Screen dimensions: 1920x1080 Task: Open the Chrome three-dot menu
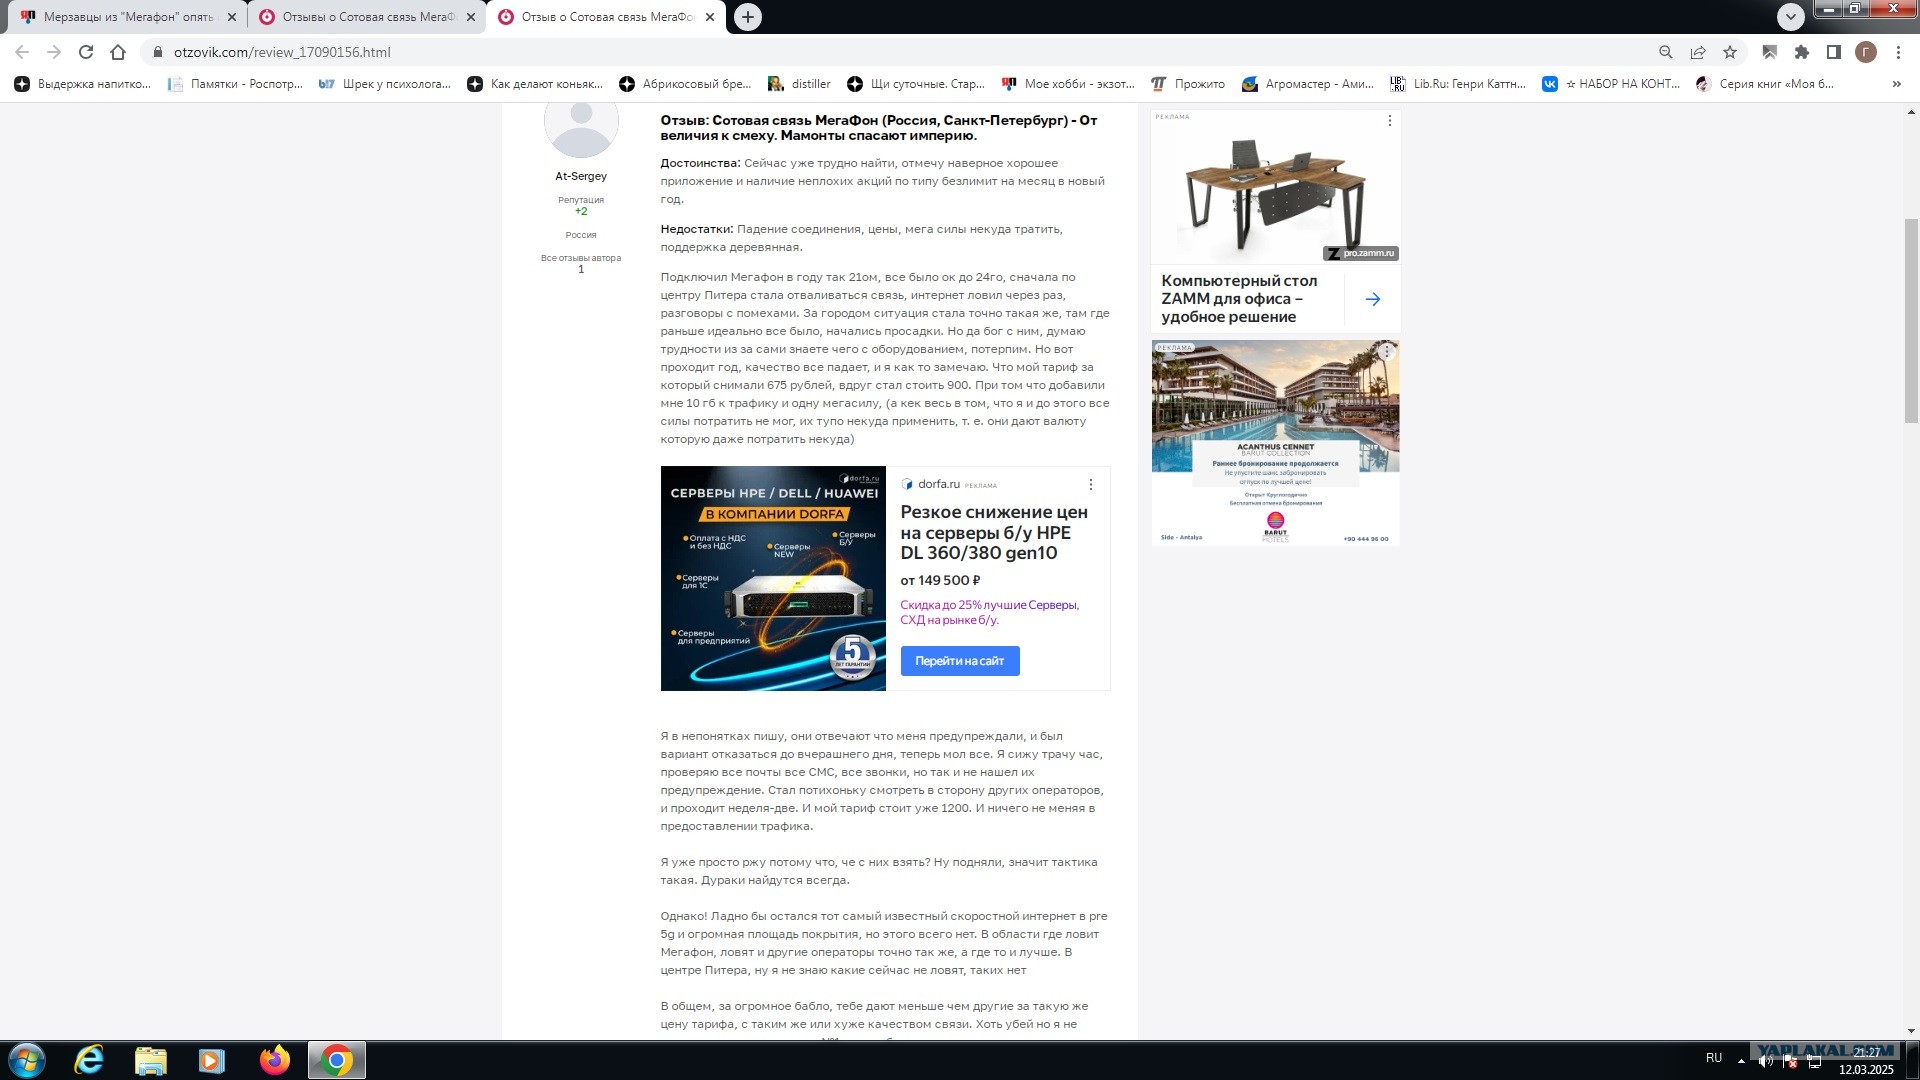point(1898,52)
